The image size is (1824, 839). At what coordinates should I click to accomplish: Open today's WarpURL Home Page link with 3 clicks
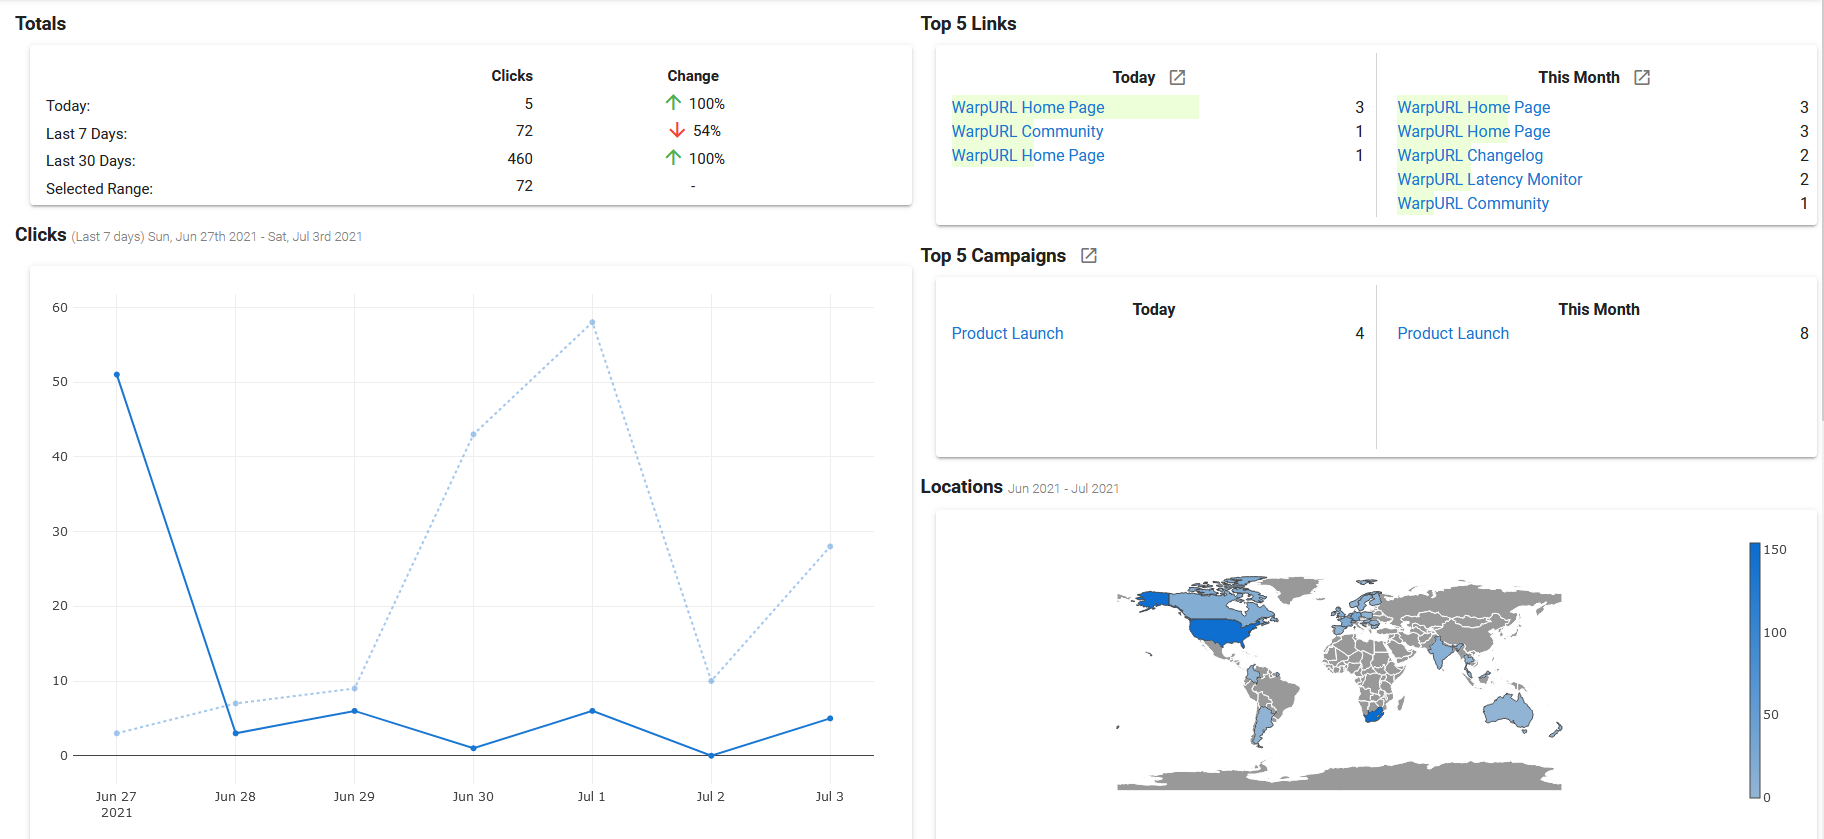pyautogui.click(x=1028, y=107)
